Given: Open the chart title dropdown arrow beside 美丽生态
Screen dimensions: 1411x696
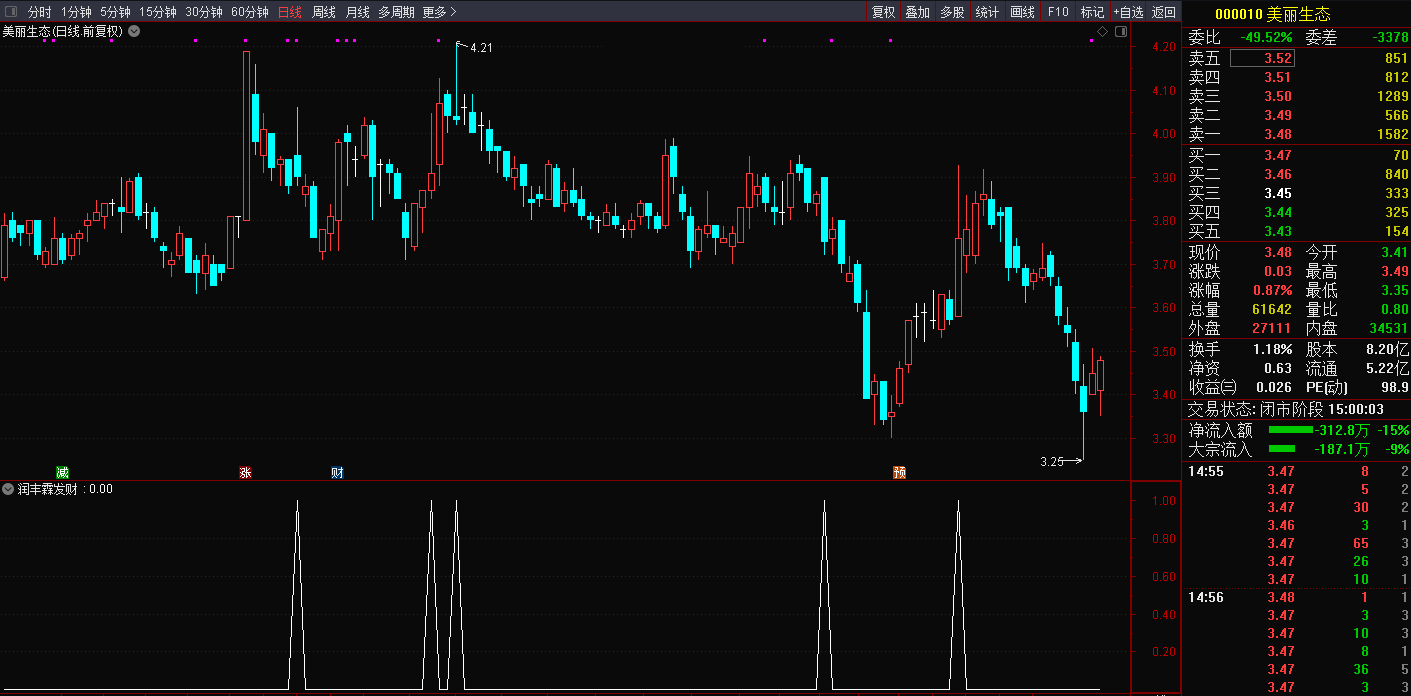Looking at the screenshot, I should [x=134, y=31].
